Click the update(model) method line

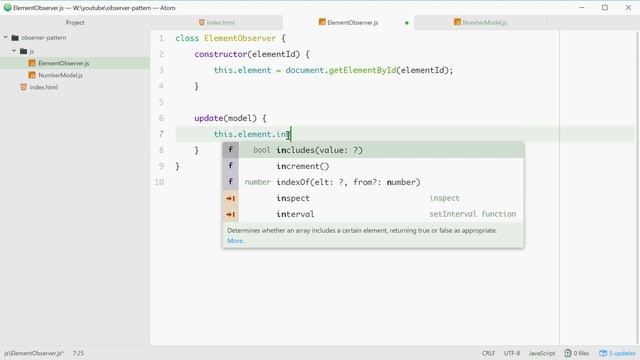(x=230, y=118)
